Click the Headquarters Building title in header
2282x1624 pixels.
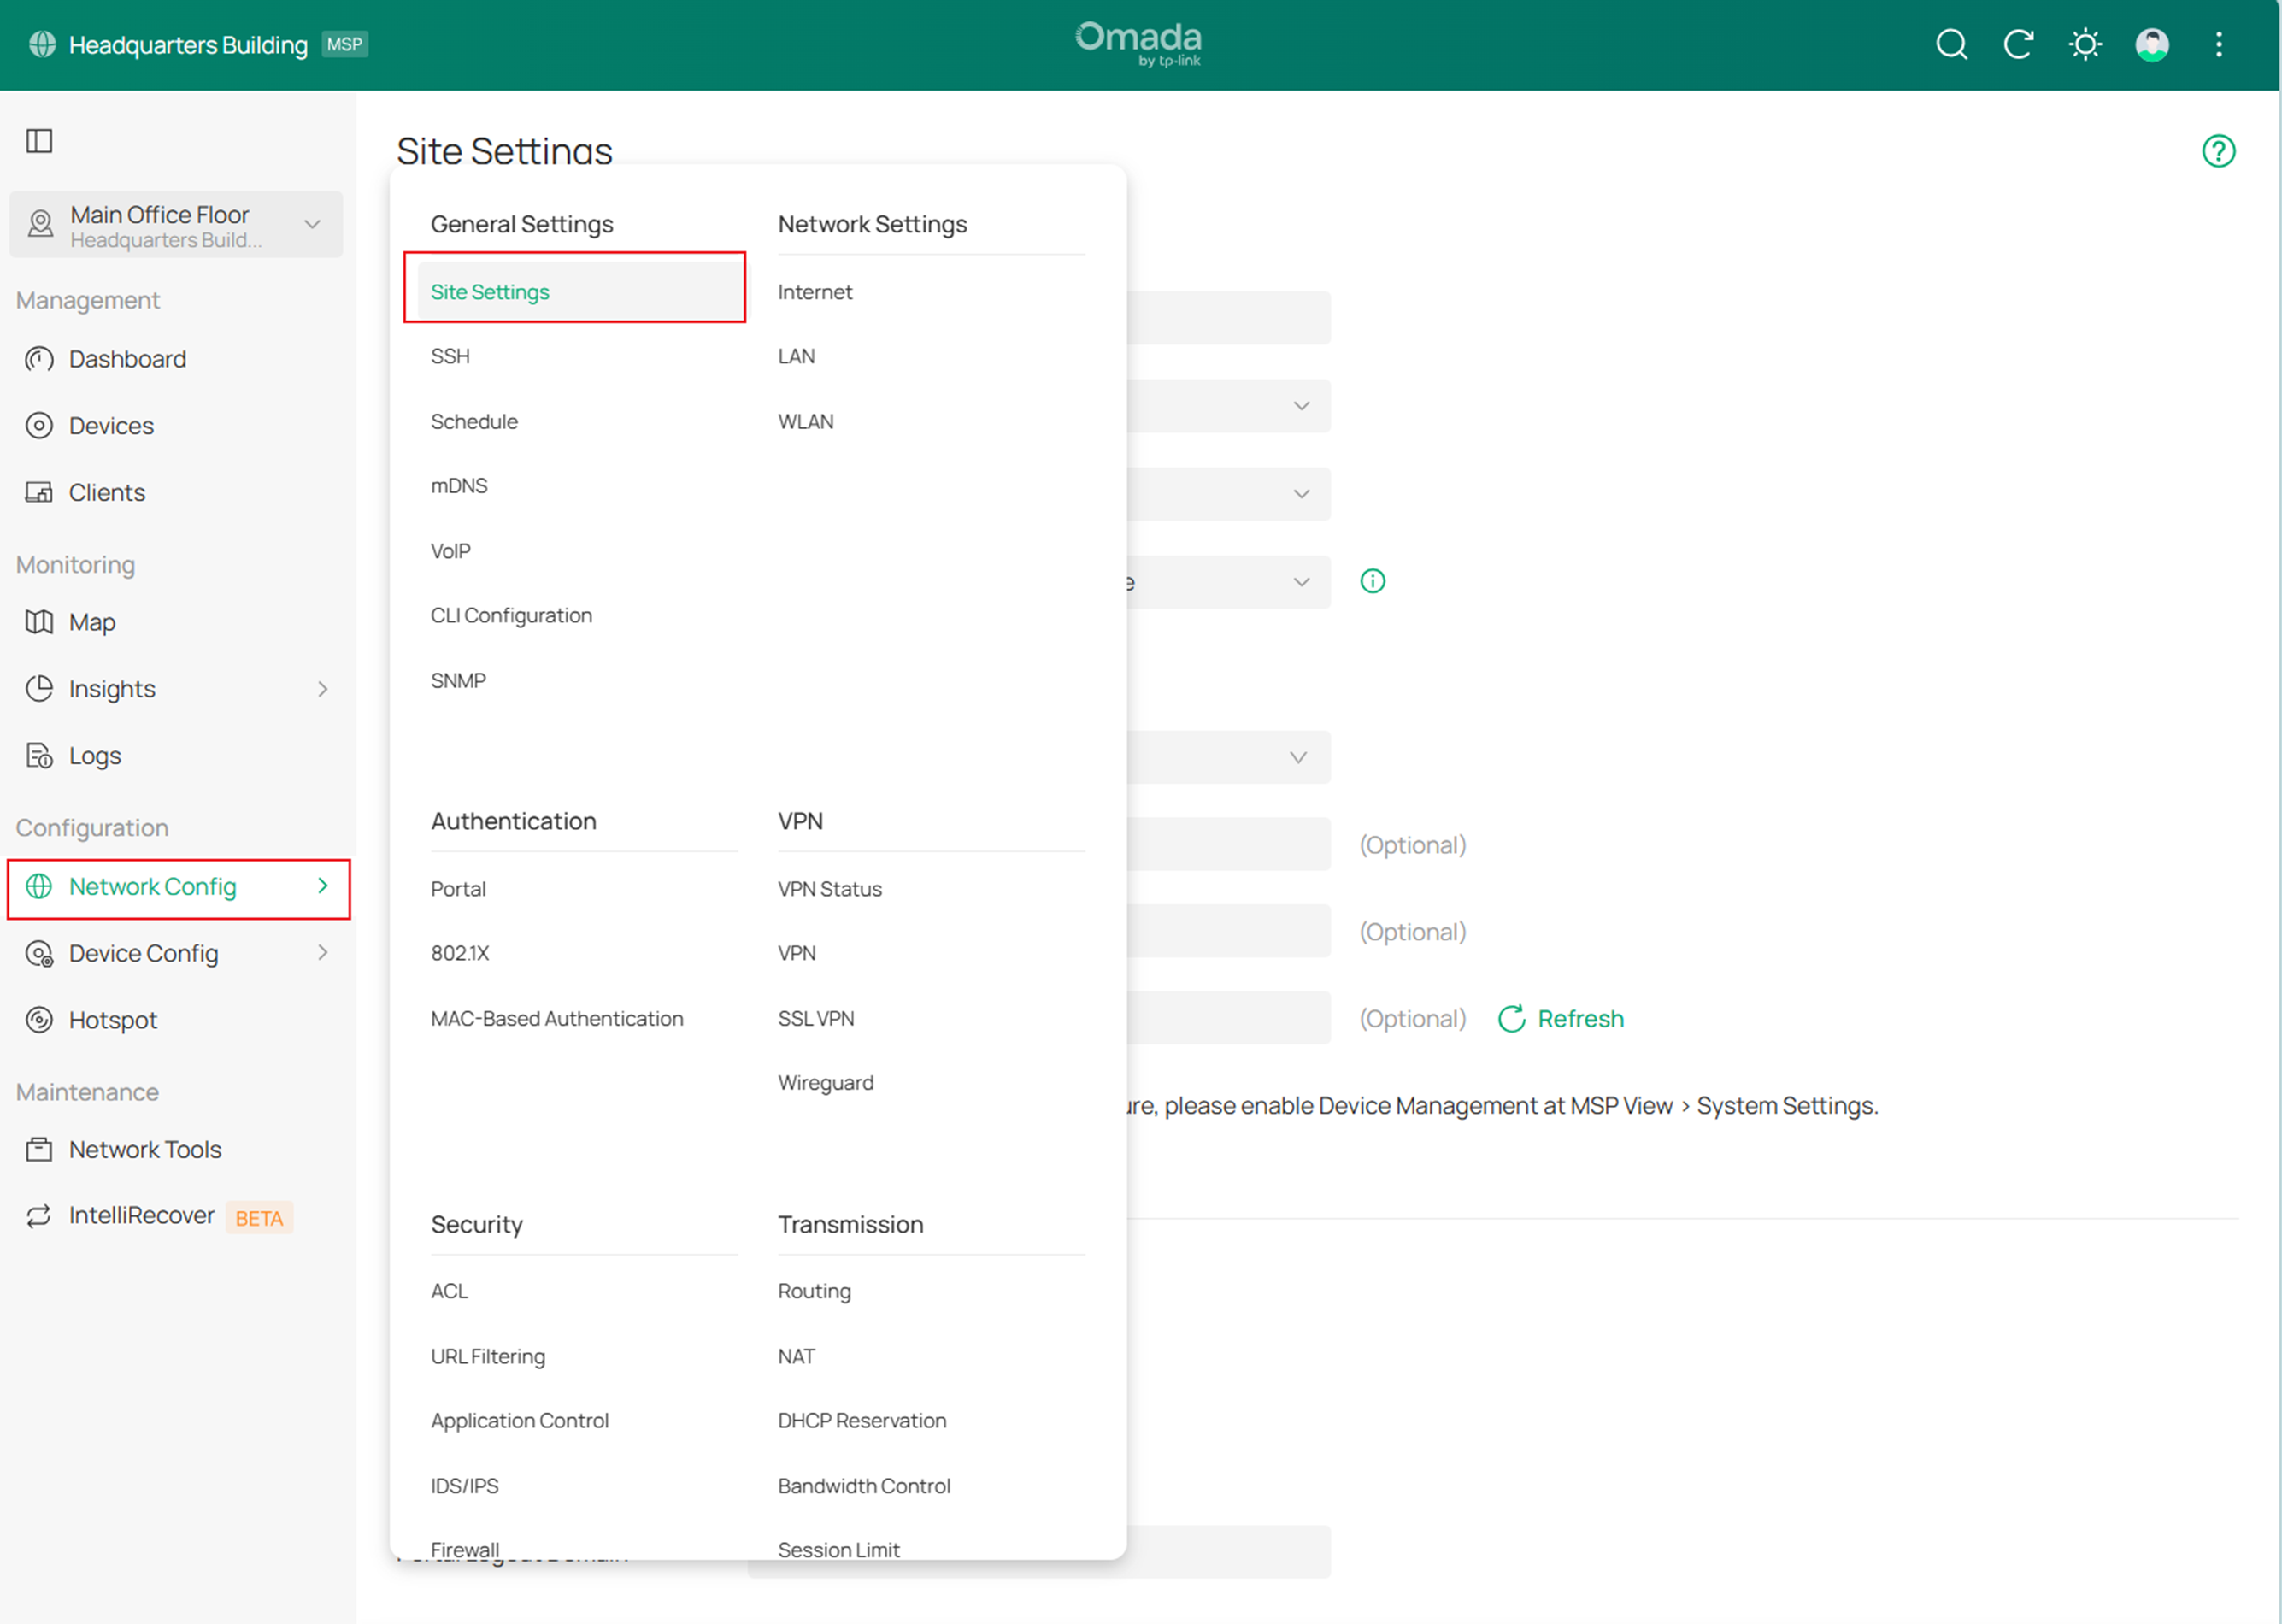pyautogui.click(x=188, y=45)
